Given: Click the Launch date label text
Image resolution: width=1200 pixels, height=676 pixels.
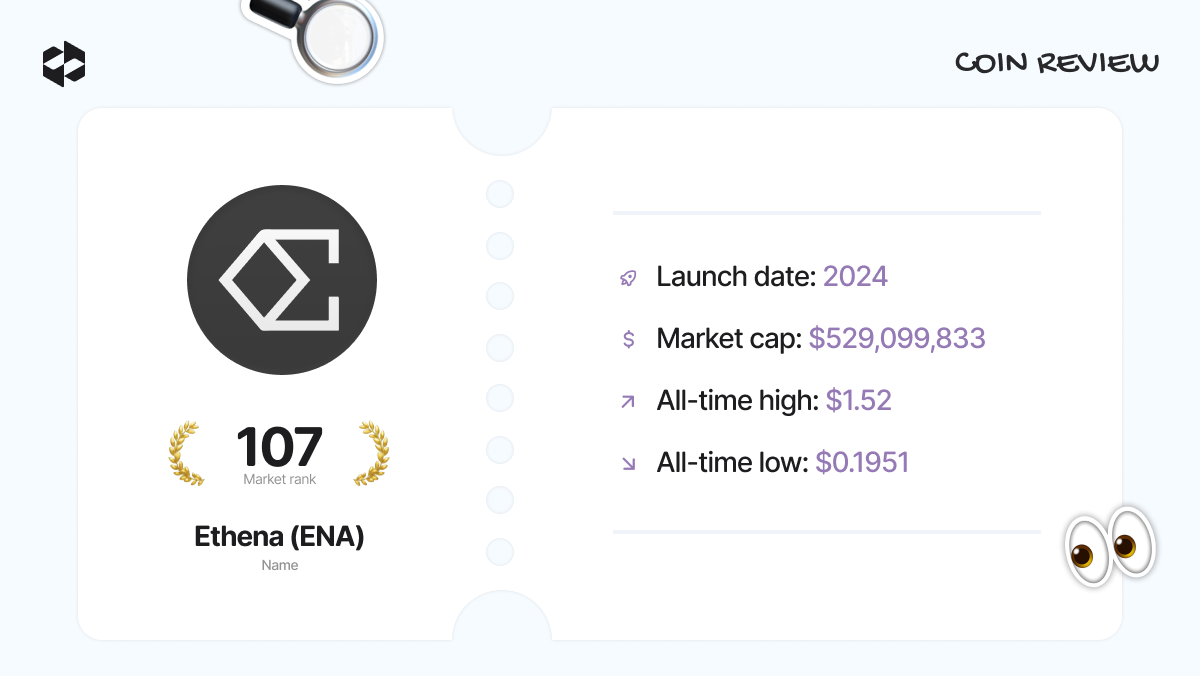Looking at the screenshot, I should pyautogui.click(x=736, y=277).
